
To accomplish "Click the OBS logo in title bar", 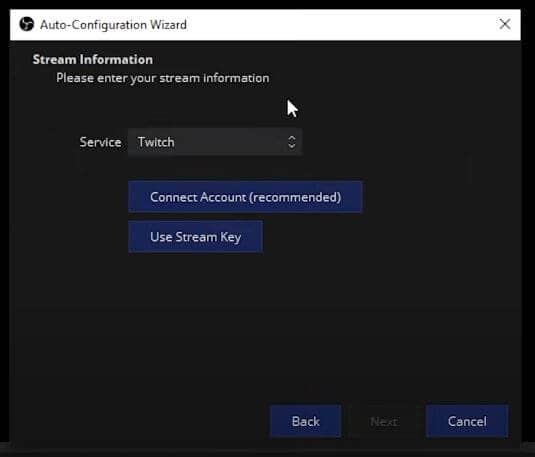I will pyautogui.click(x=27, y=24).
